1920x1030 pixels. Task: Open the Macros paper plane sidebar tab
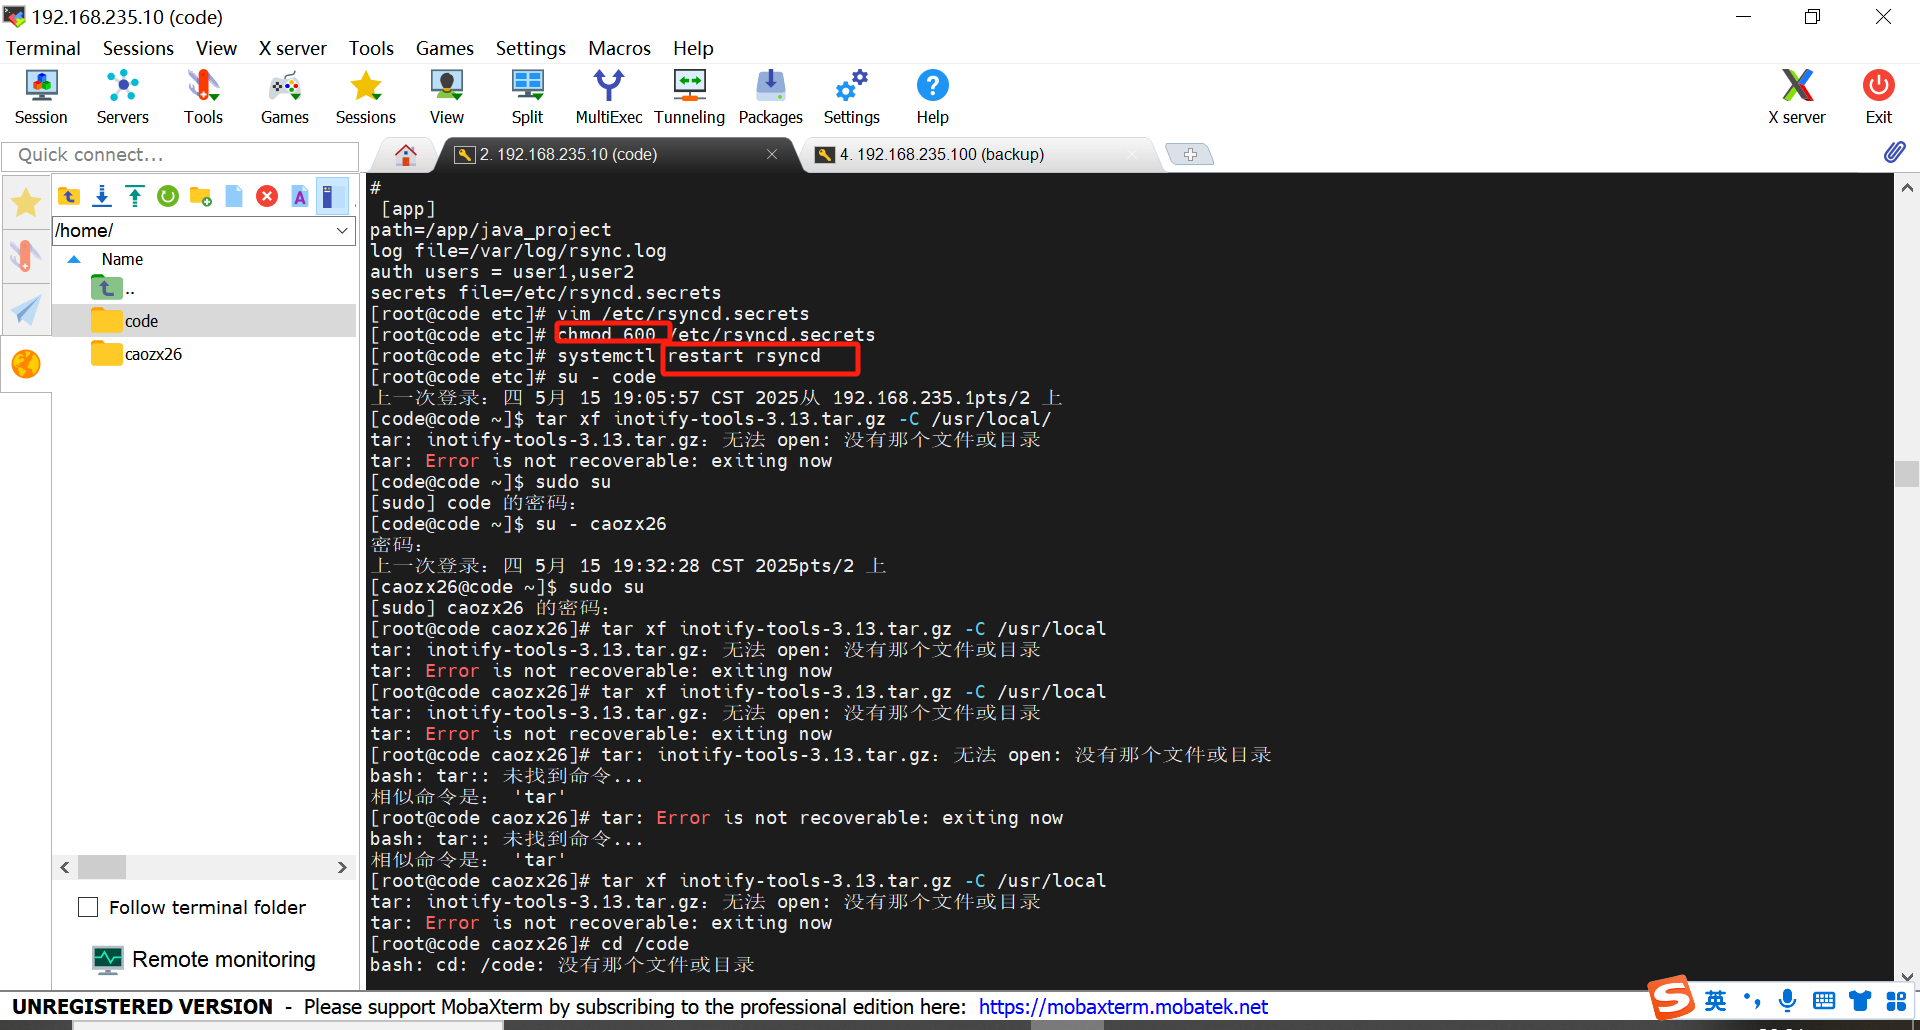pyautogui.click(x=26, y=310)
